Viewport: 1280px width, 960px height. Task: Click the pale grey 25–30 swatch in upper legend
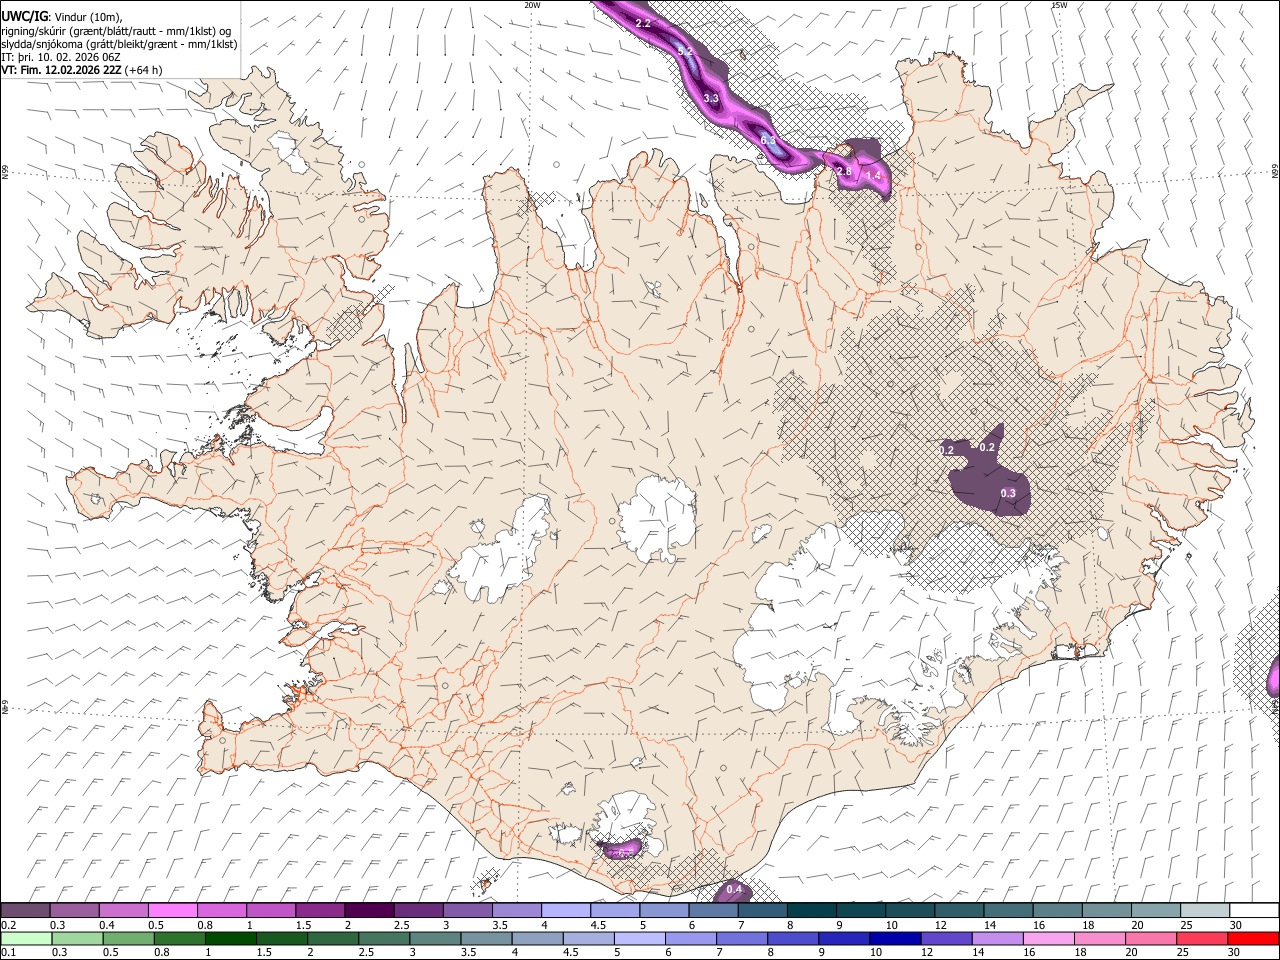click(x=1206, y=910)
